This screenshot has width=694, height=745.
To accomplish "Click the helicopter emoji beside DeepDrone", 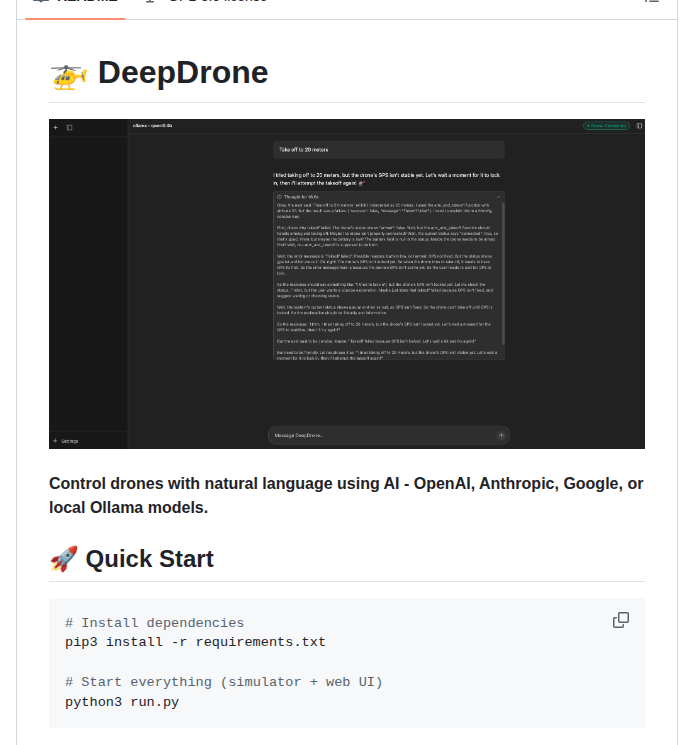I will (x=69, y=76).
